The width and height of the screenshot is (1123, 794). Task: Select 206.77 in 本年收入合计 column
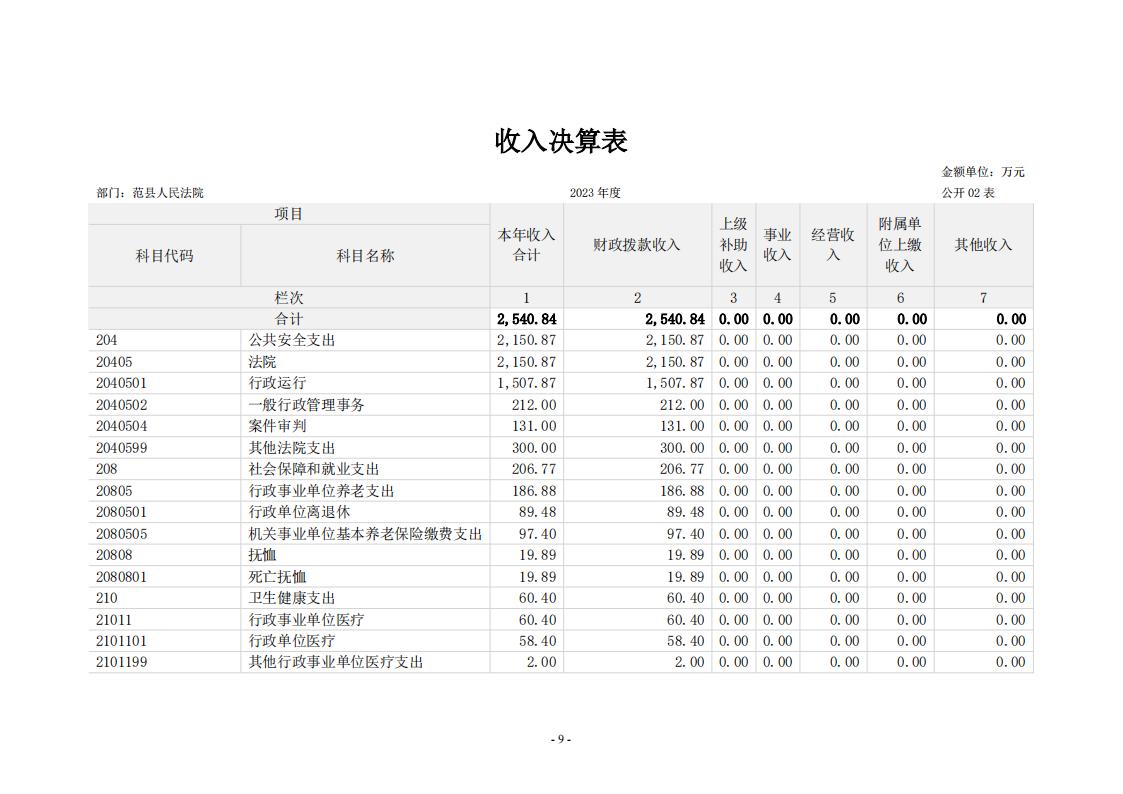(x=534, y=469)
